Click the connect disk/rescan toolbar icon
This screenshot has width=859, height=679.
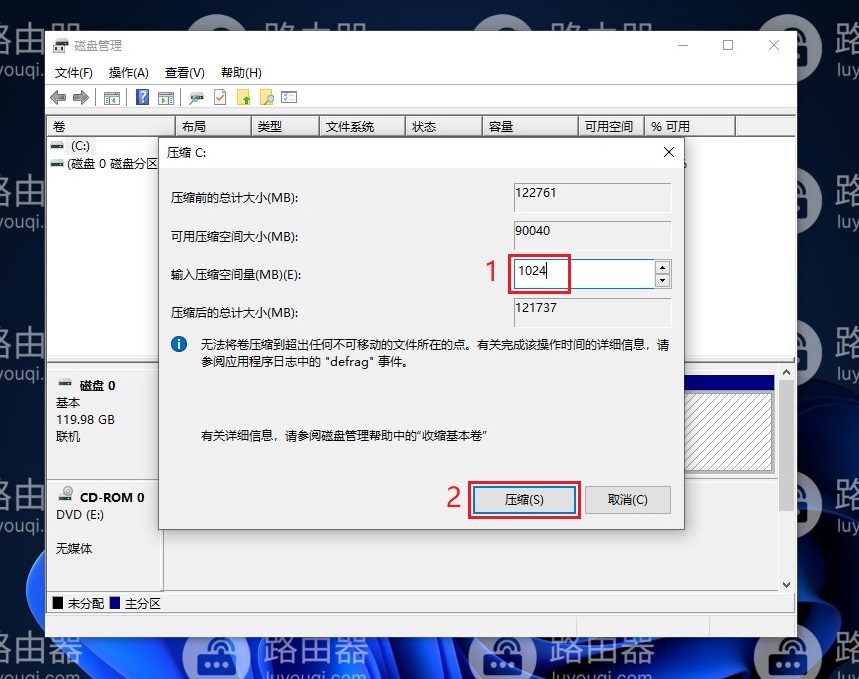point(196,98)
